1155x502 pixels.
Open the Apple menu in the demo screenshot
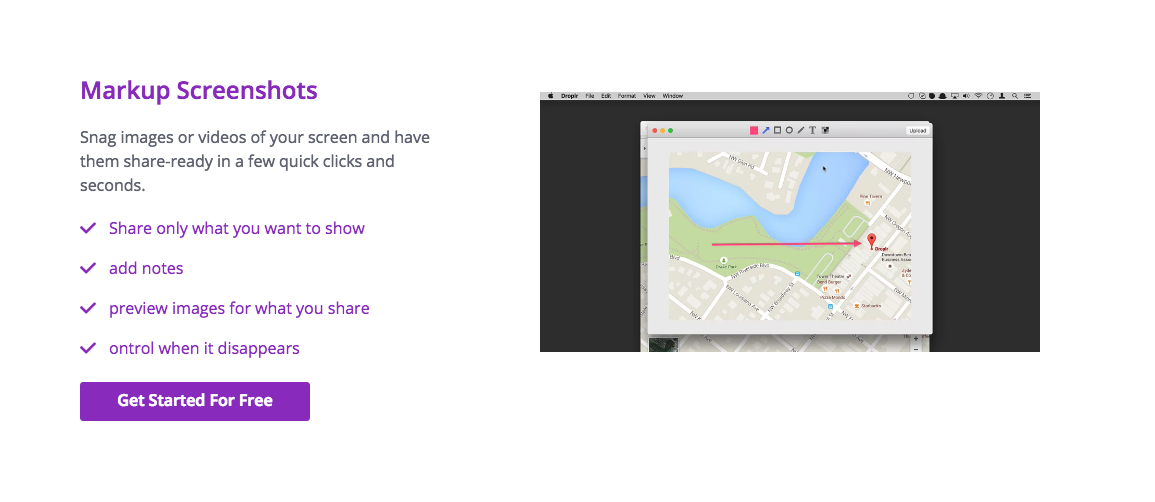pos(550,96)
